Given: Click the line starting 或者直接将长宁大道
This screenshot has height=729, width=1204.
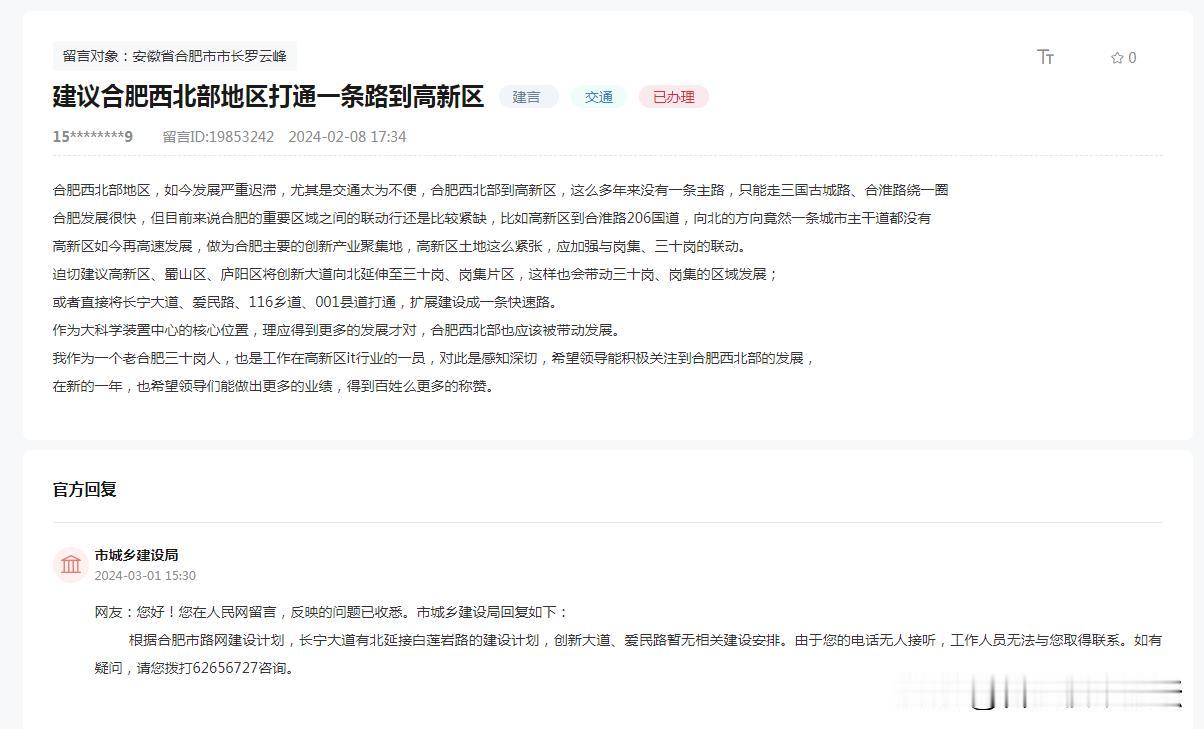Looking at the screenshot, I should [305, 302].
